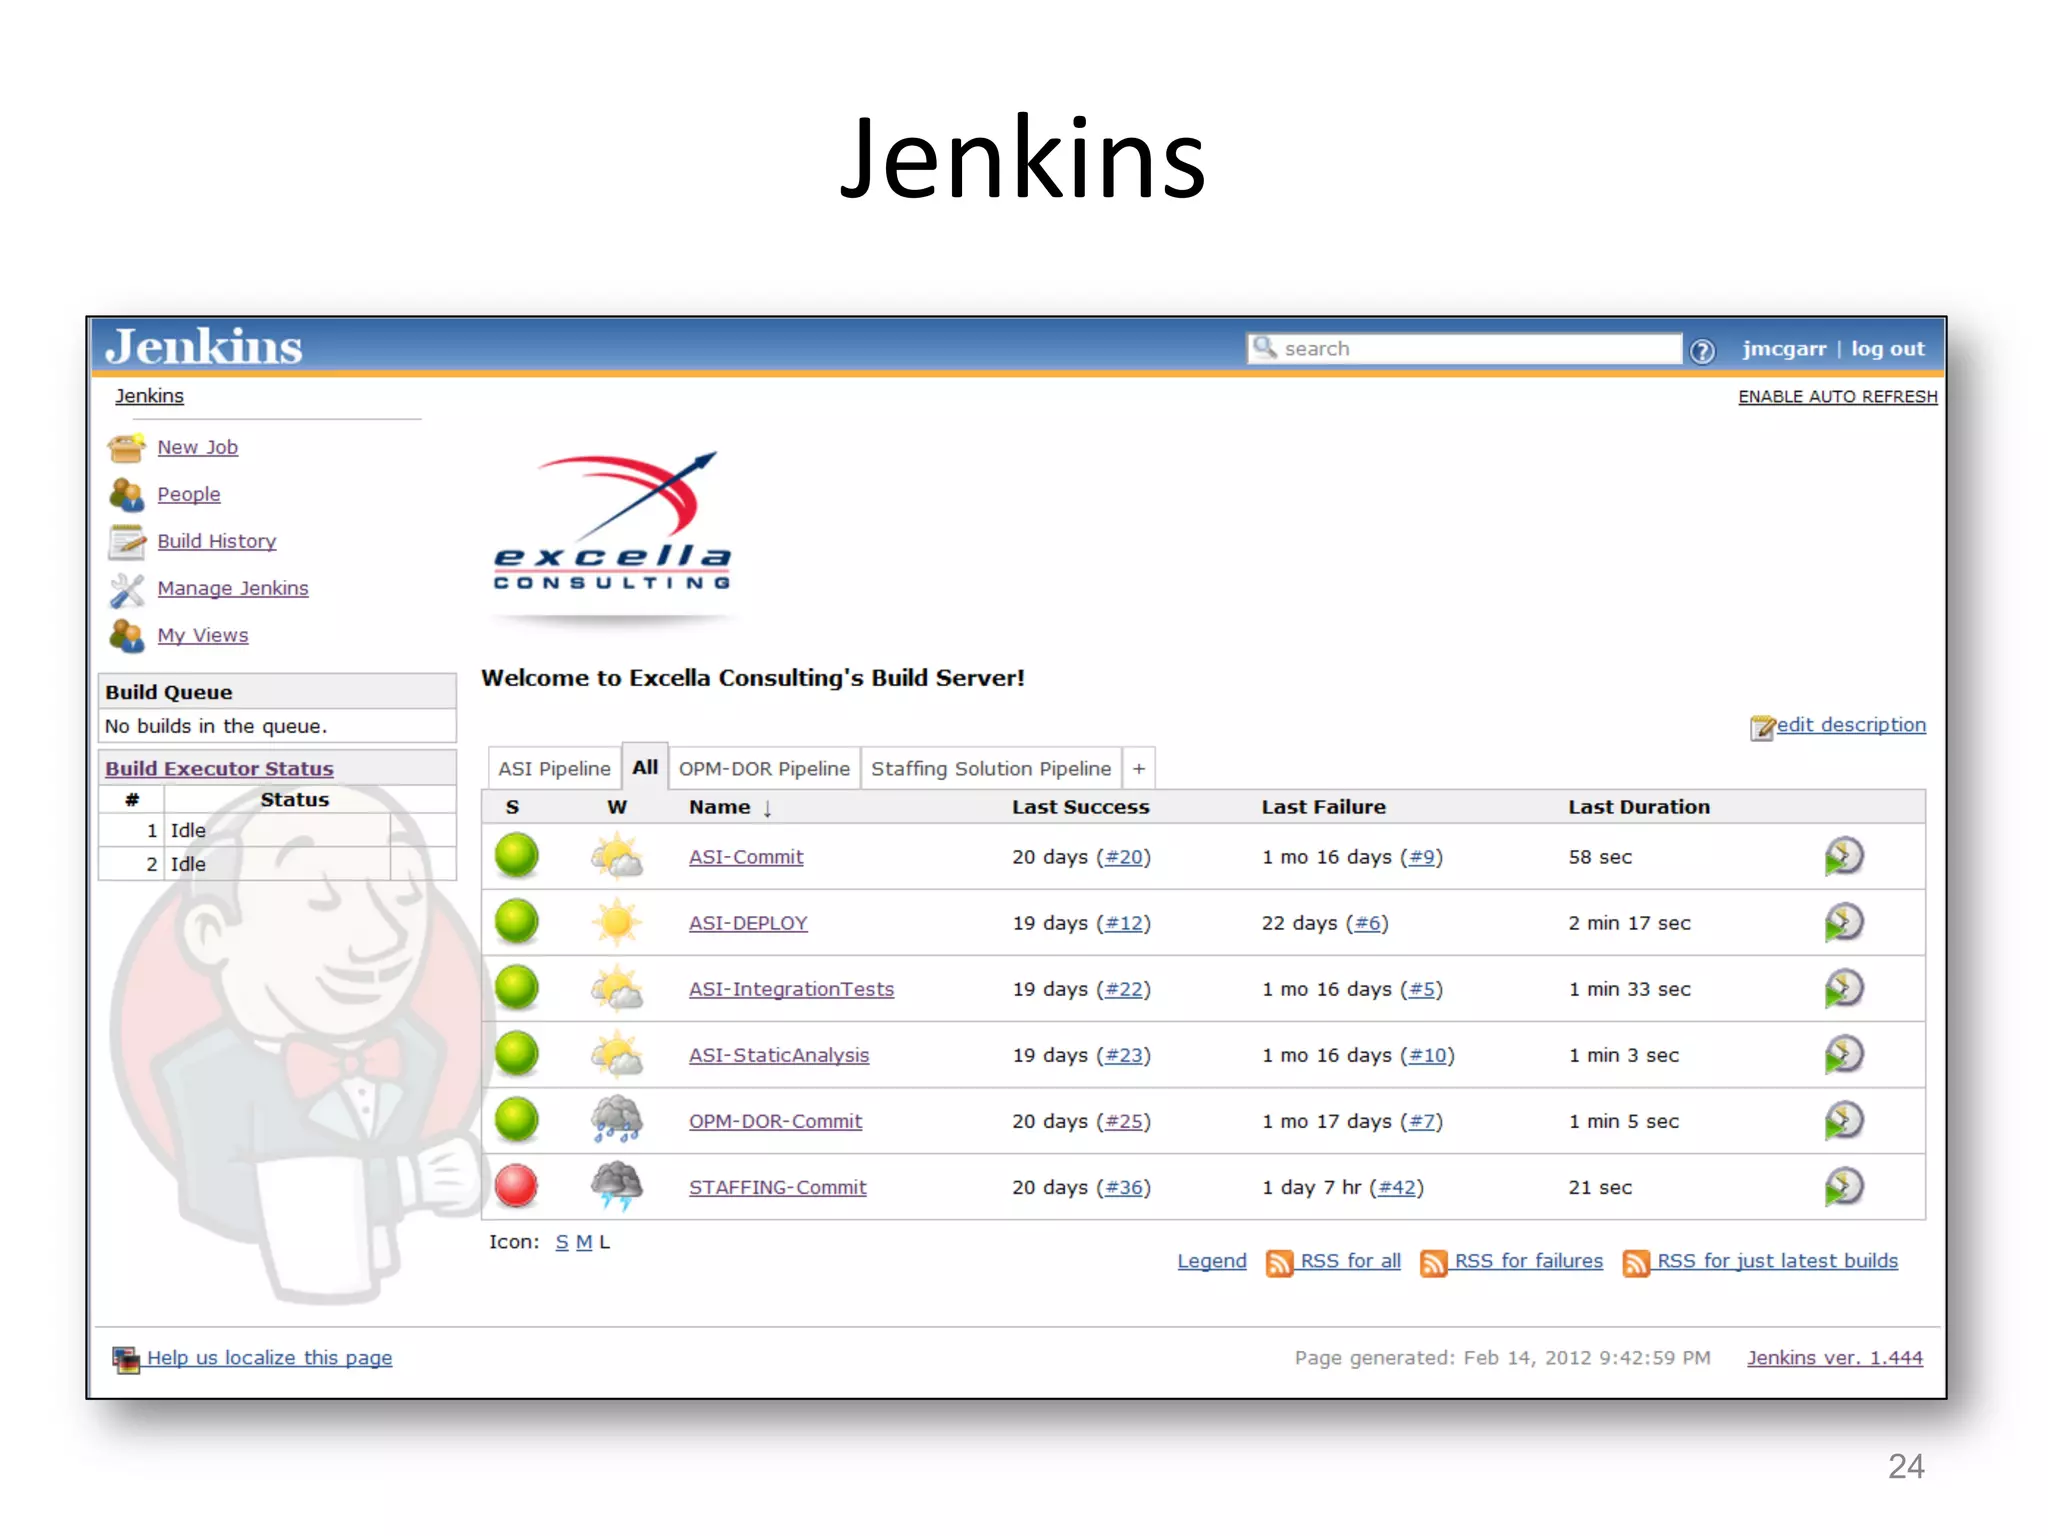The height and width of the screenshot is (1536, 2048).
Task: Select the All view tab
Action: [645, 767]
